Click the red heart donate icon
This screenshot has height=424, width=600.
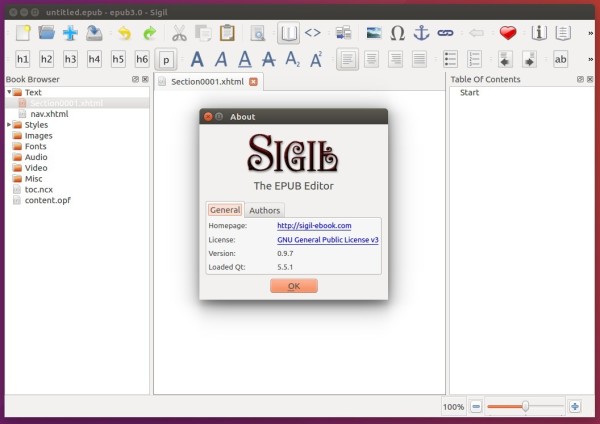(x=508, y=33)
